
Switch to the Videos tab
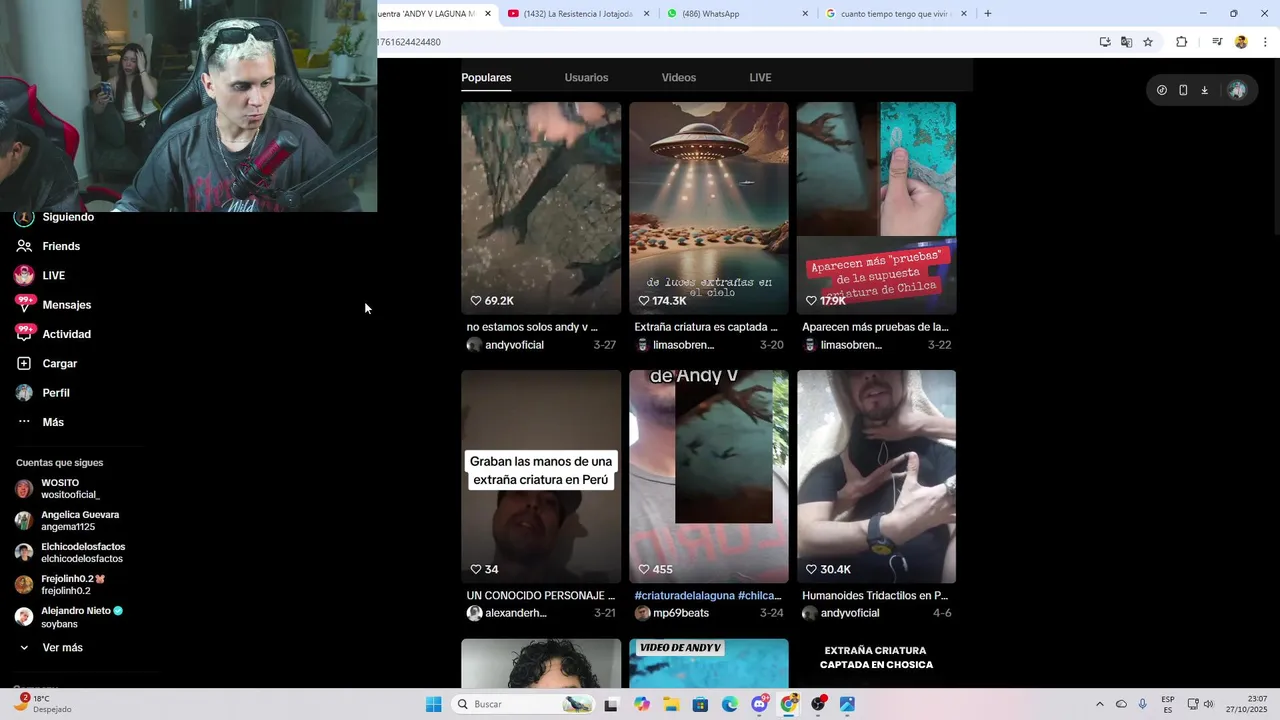(679, 78)
